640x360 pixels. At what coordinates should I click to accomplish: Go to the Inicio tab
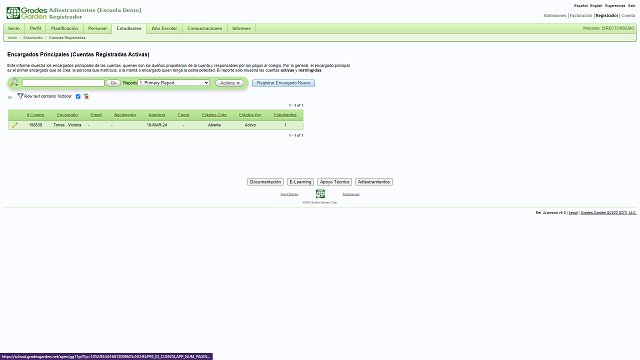point(14,29)
